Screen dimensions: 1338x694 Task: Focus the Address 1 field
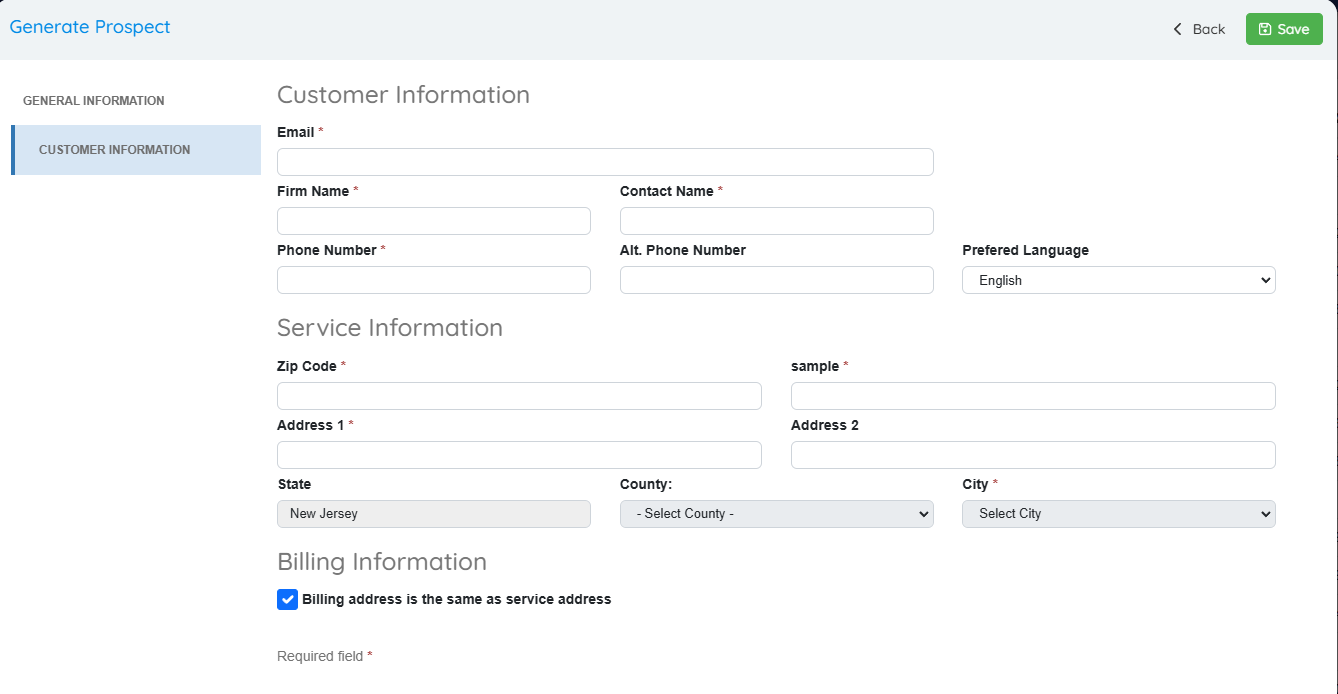(x=519, y=455)
